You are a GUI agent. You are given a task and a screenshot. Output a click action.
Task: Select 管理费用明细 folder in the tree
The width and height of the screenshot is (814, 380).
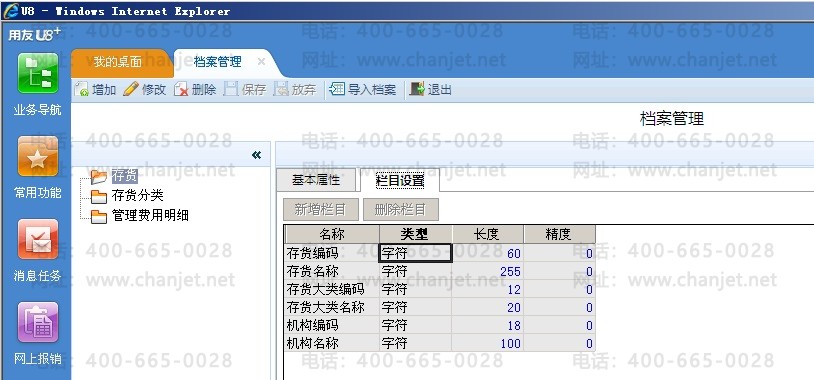(150, 215)
